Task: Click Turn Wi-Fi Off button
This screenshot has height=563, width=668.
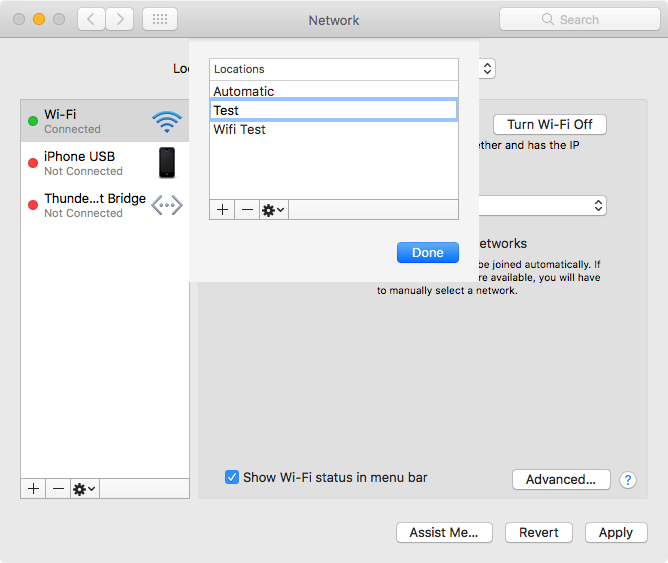Action: tap(550, 124)
